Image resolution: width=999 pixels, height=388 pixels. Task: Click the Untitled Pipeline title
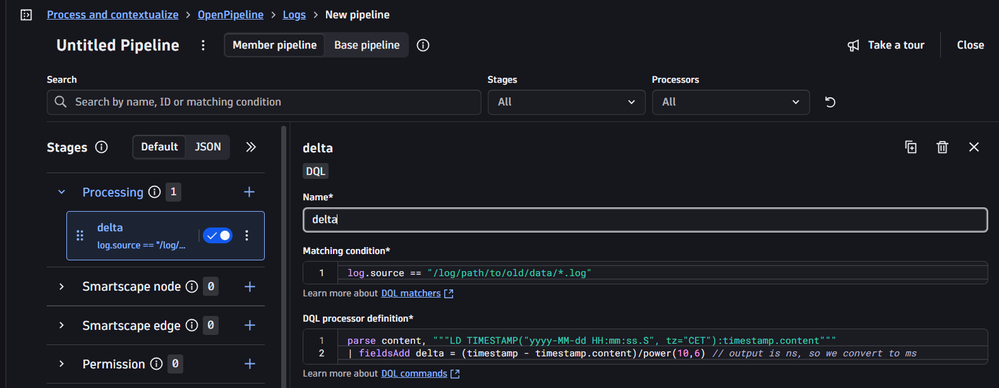pos(118,45)
